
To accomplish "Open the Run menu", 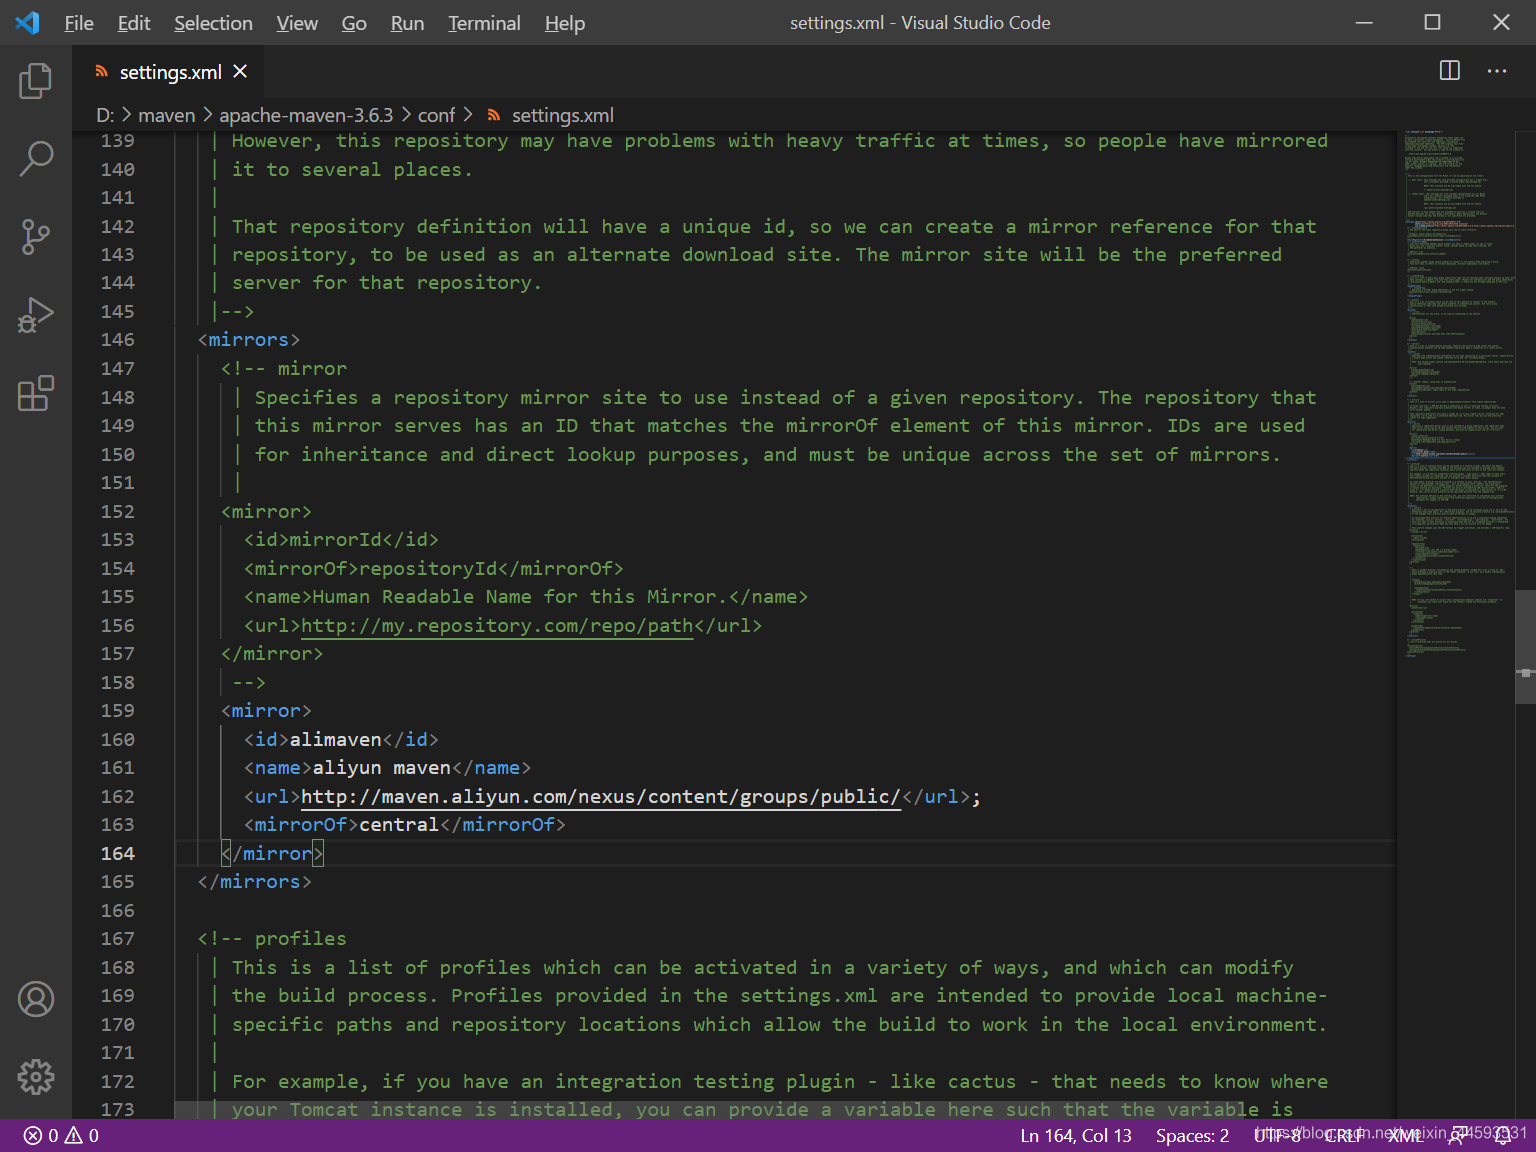I will (x=407, y=23).
